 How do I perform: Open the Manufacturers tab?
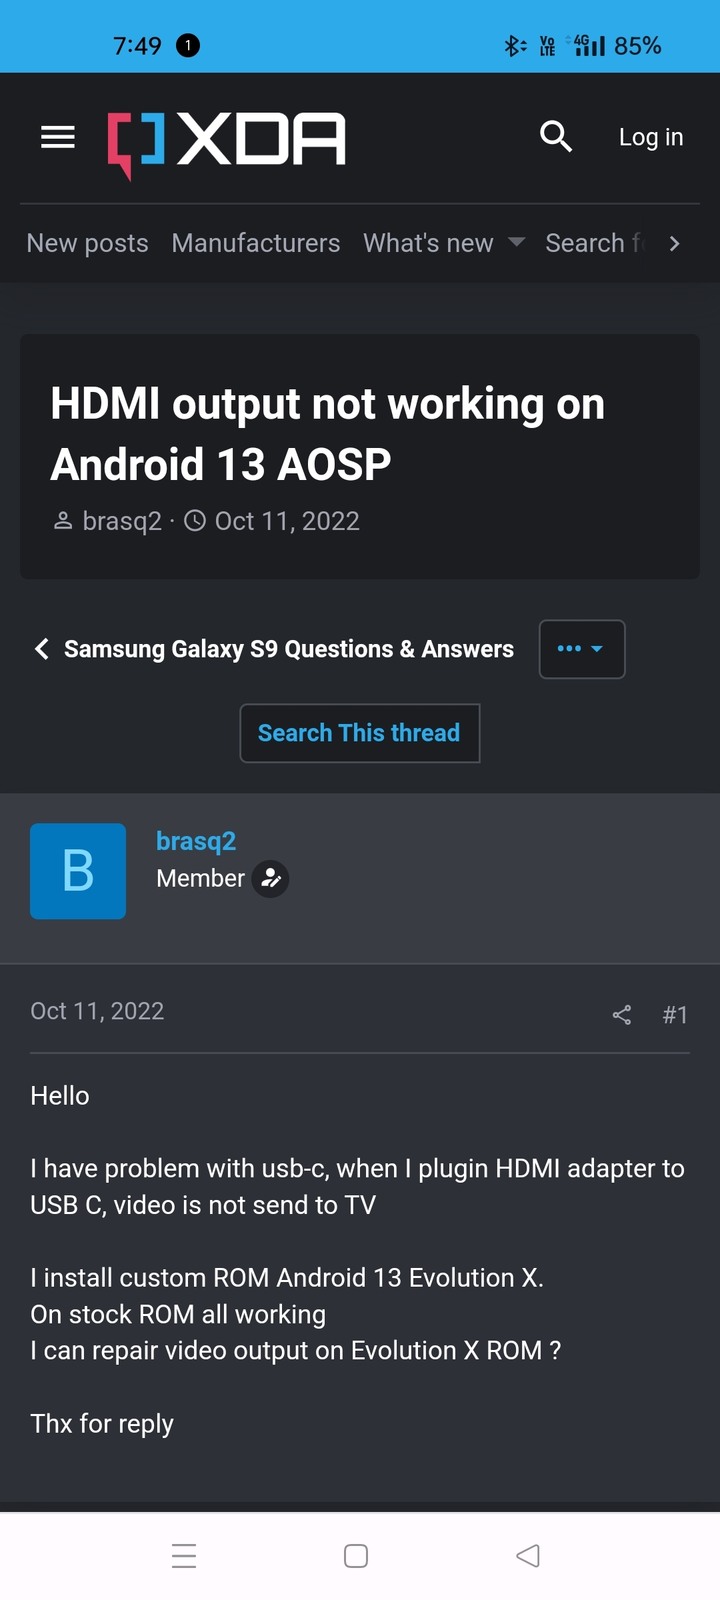click(x=256, y=243)
